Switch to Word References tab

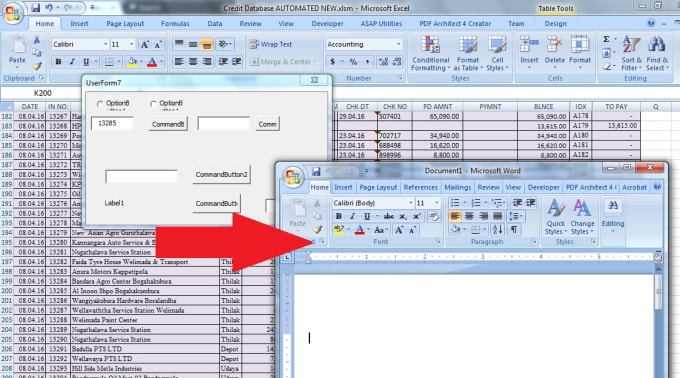tap(420, 187)
